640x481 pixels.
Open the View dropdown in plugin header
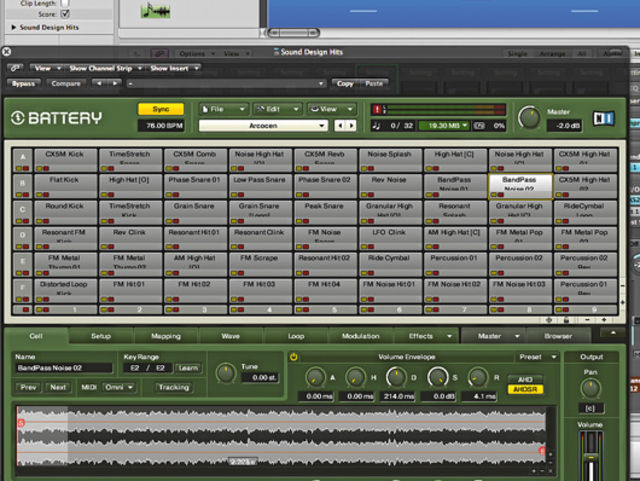(x=47, y=68)
